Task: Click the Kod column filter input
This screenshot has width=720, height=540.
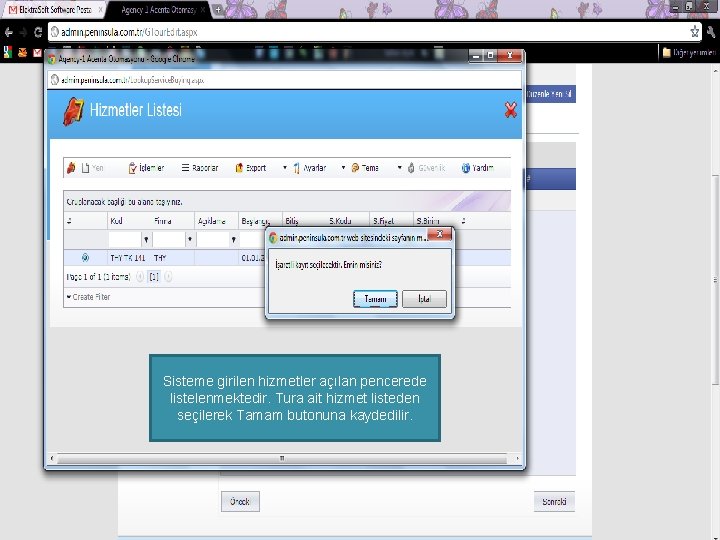Action: point(125,239)
